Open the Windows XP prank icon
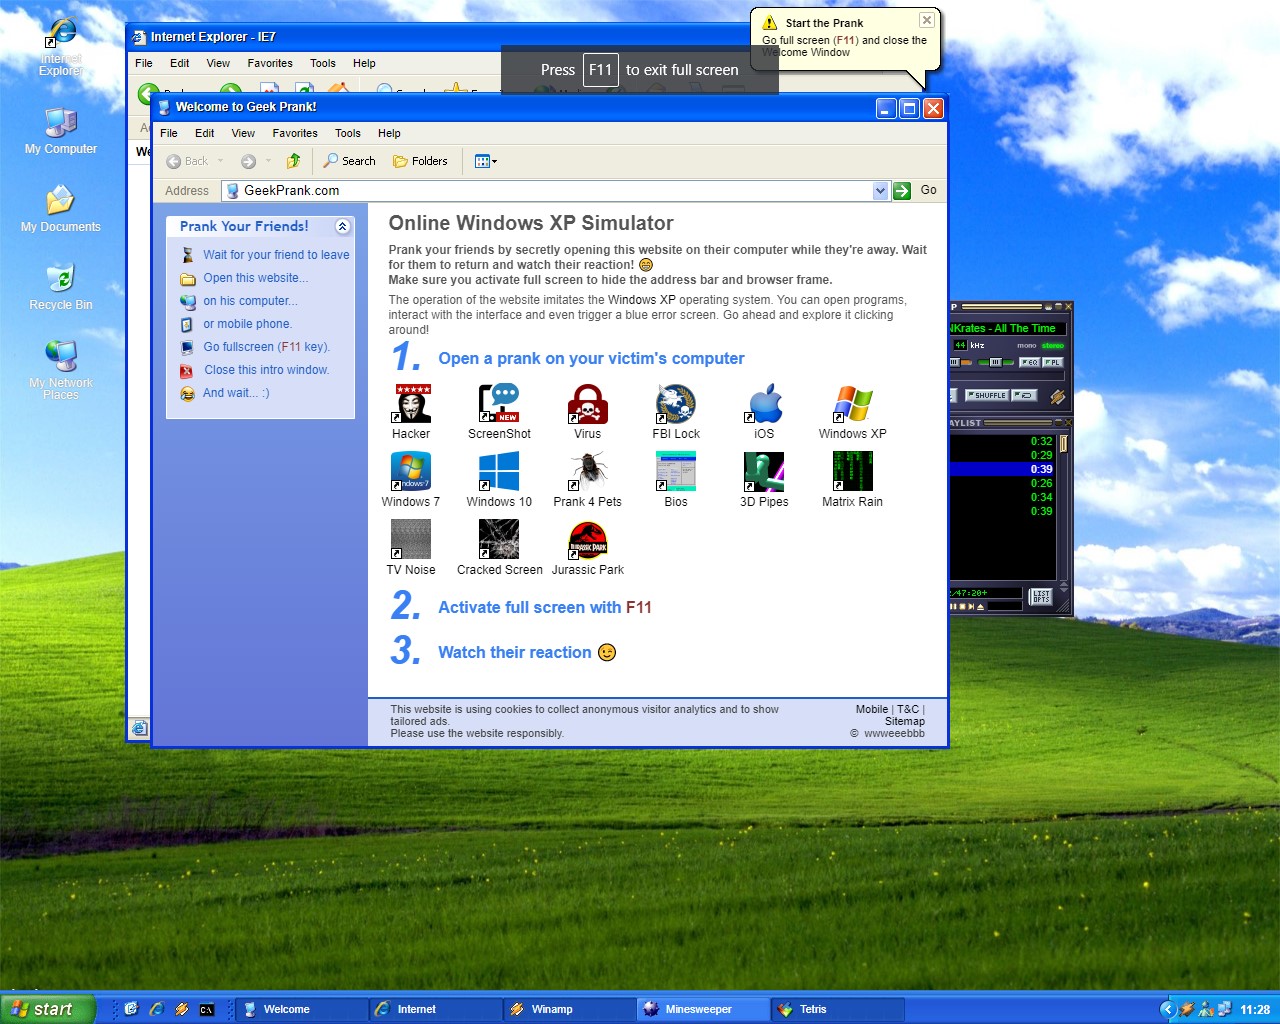Viewport: 1280px width, 1024px height. click(852, 411)
